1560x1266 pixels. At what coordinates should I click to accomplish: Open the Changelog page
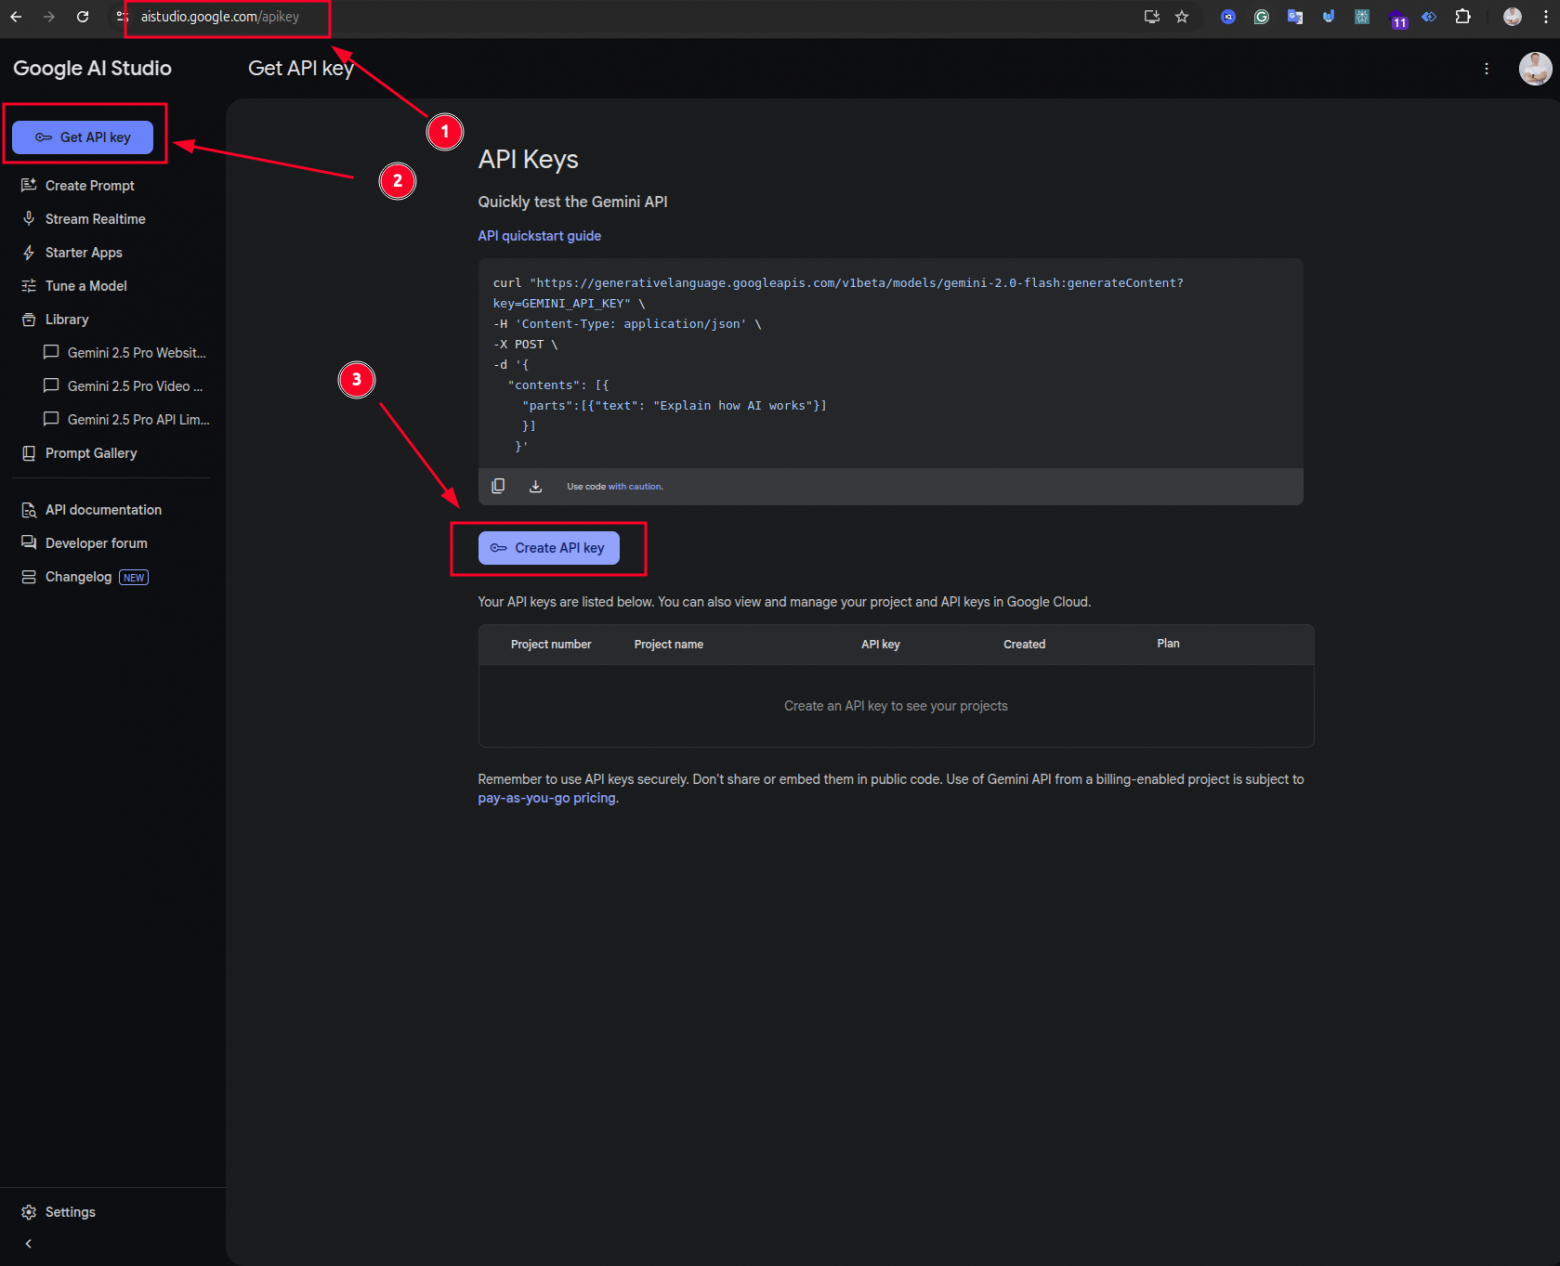(78, 577)
